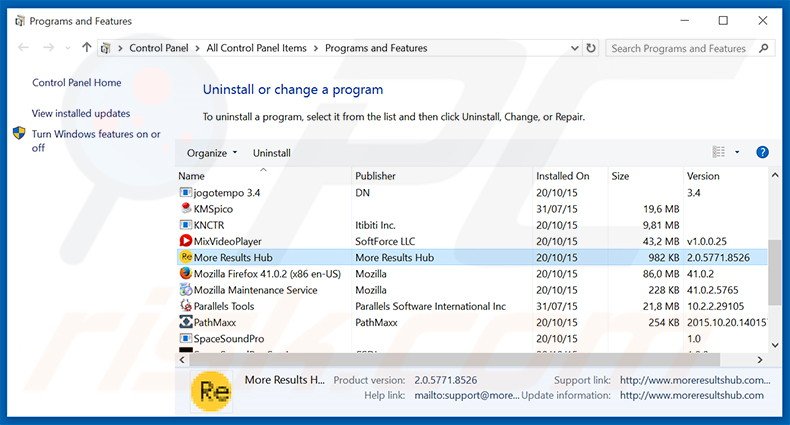Screen dimensions: 790x425
Task: Click Parallels Software International Inc publisher
Action: coord(430,306)
